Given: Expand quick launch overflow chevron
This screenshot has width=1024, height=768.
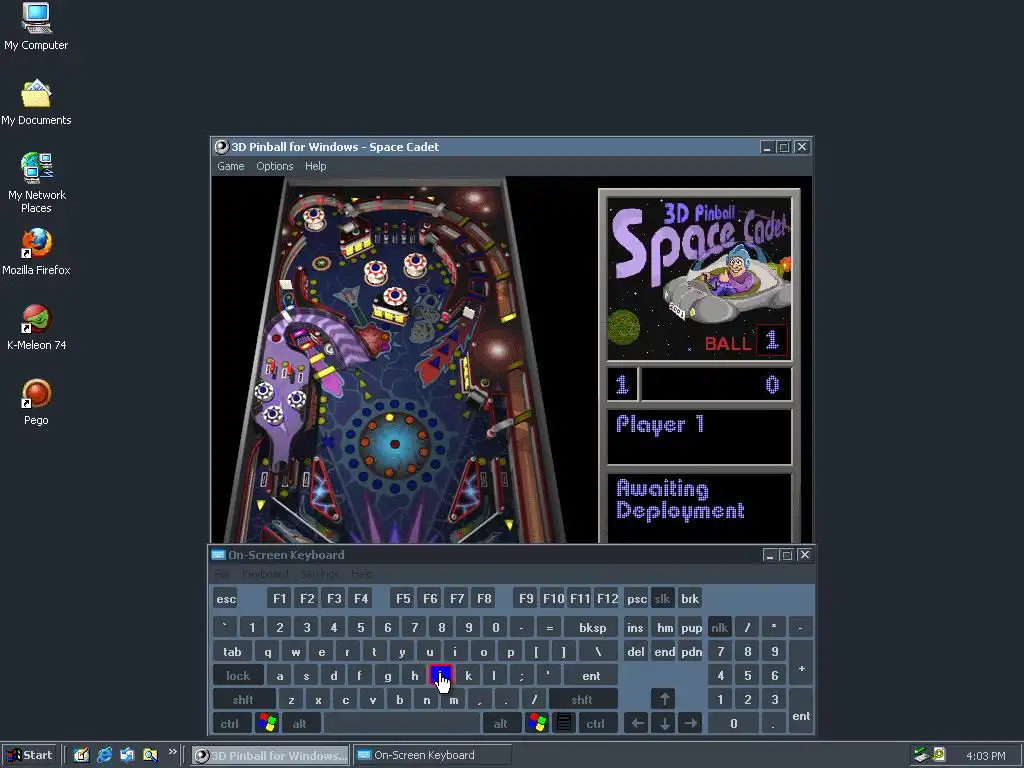Looking at the screenshot, I should coord(172,752).
